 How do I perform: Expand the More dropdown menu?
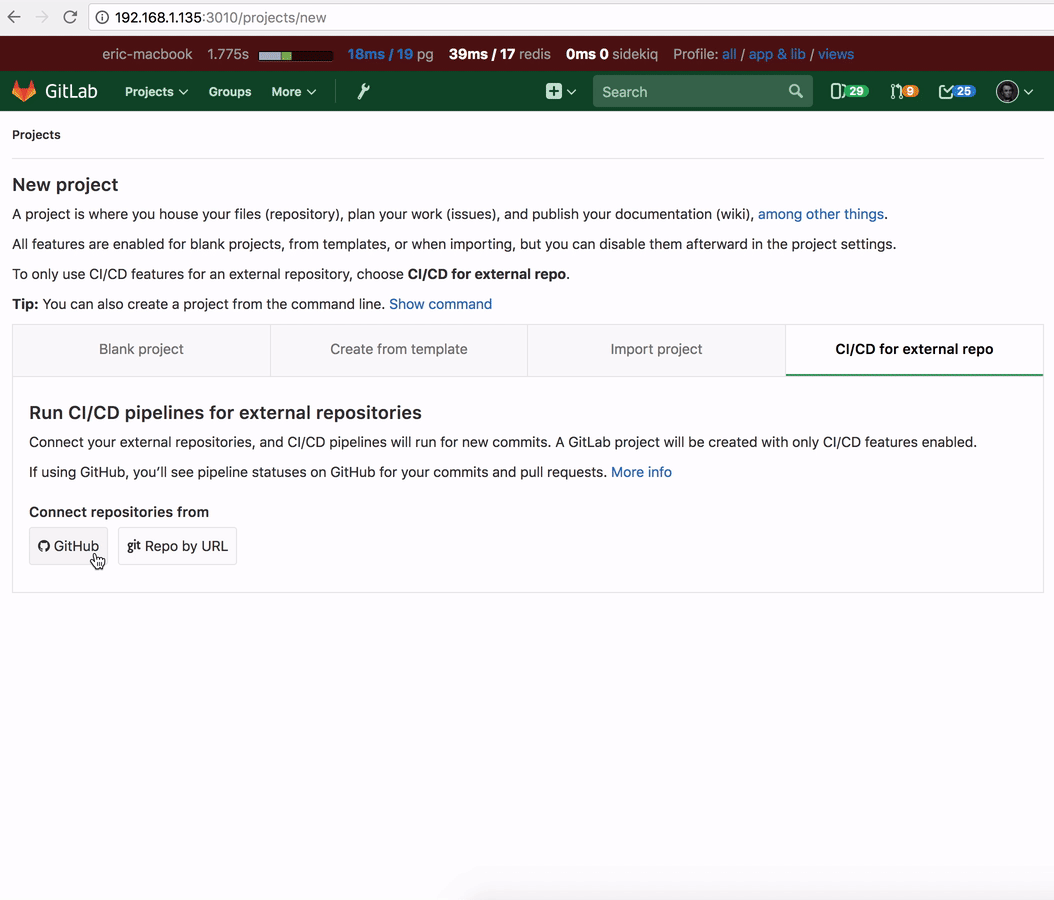pos(293,91)
